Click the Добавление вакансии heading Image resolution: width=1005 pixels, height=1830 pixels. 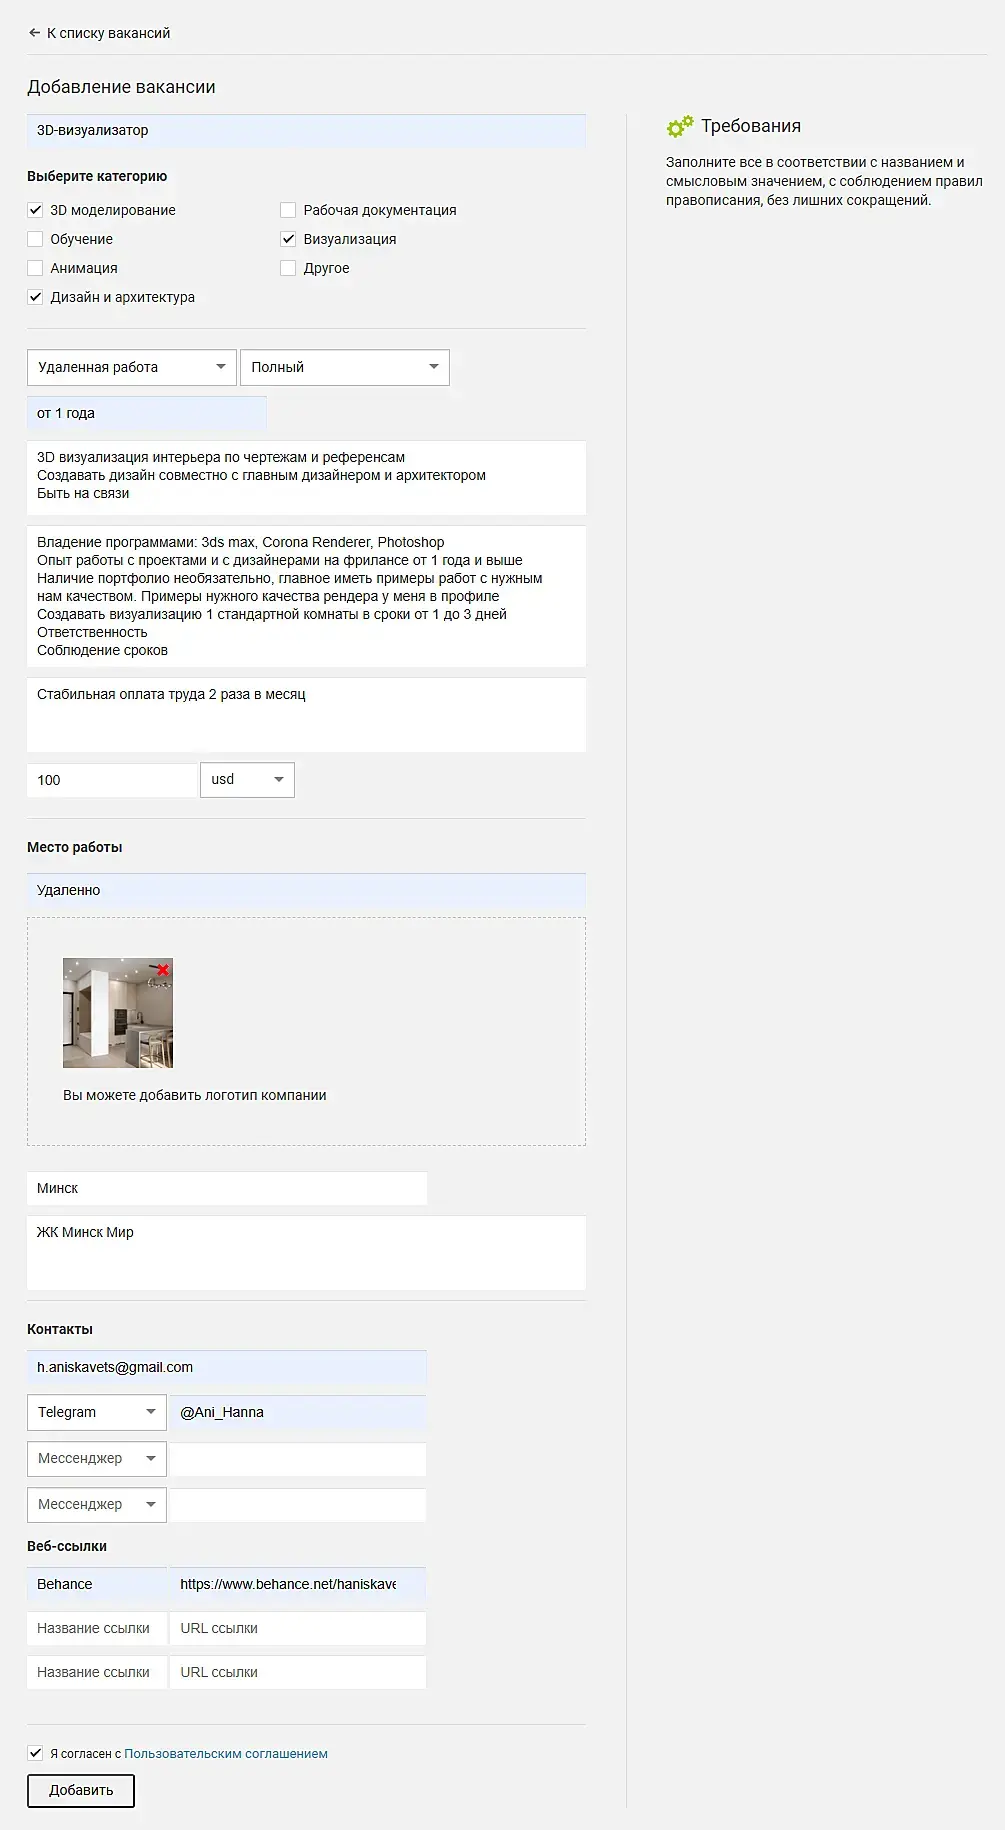(121, 87)
